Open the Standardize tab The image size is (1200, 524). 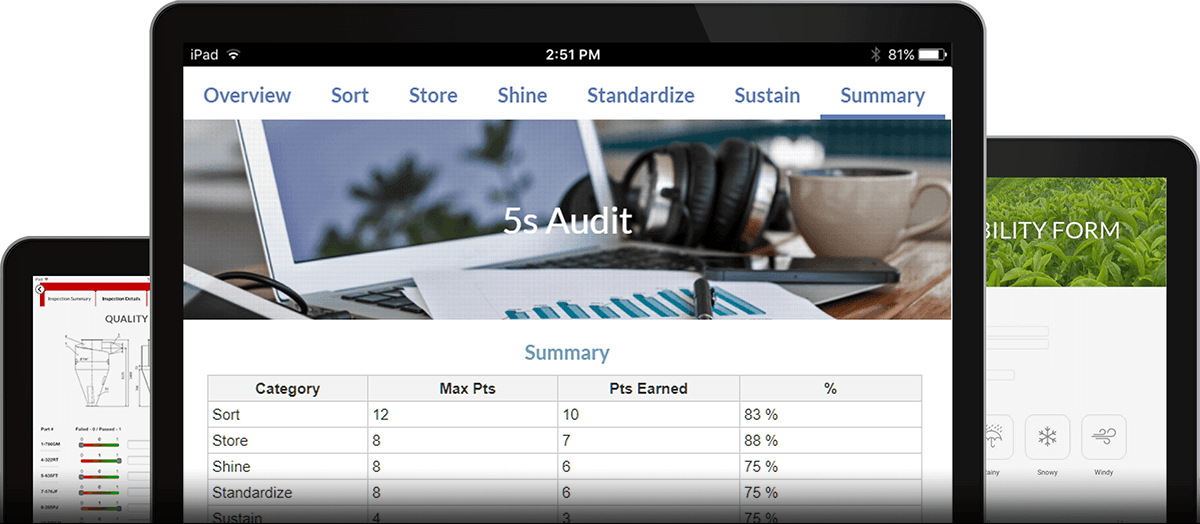[640, 96]
